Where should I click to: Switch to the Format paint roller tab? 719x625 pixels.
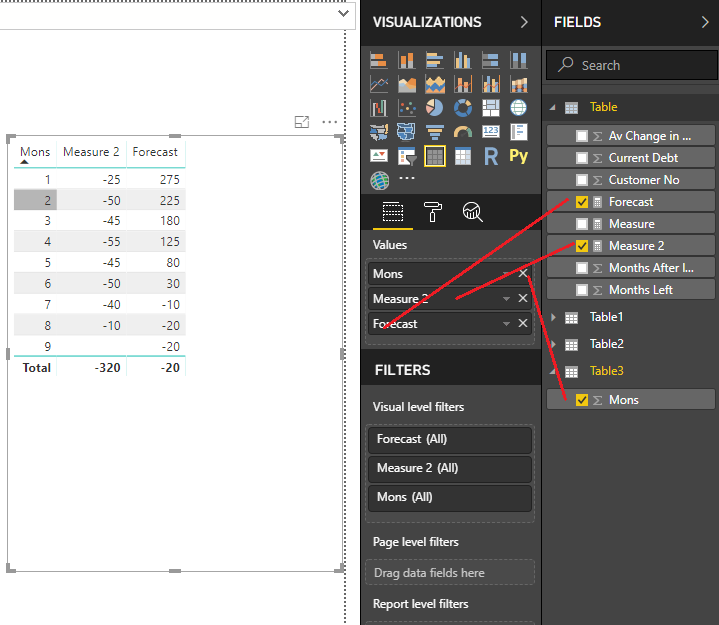tap(432, 212)
